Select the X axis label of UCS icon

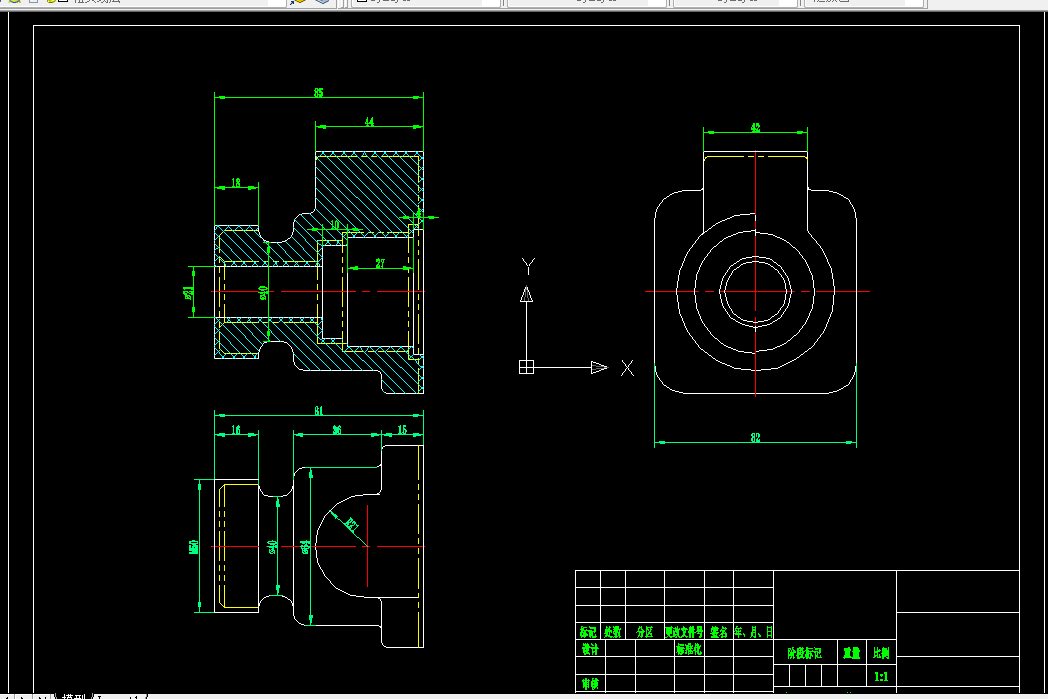pos(627,368)
